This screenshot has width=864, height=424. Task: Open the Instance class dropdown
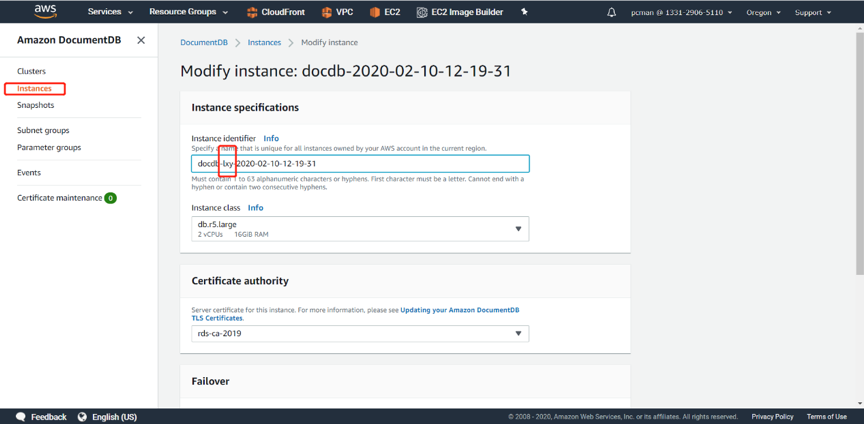coord(360,229)
